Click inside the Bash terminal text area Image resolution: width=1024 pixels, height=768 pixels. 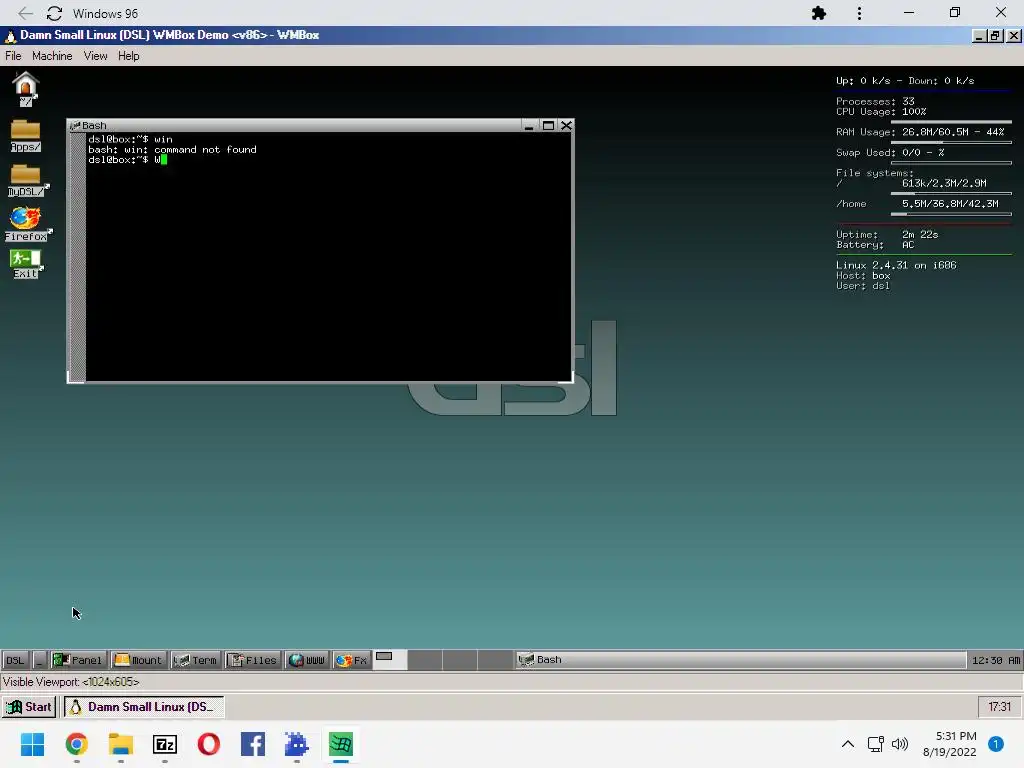point(328,257)
